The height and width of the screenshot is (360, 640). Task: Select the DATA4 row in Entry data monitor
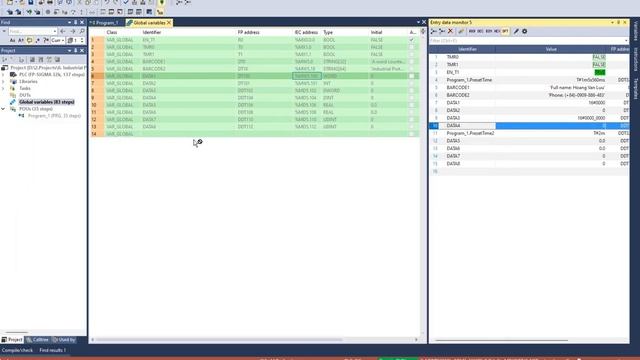(529, 126)
